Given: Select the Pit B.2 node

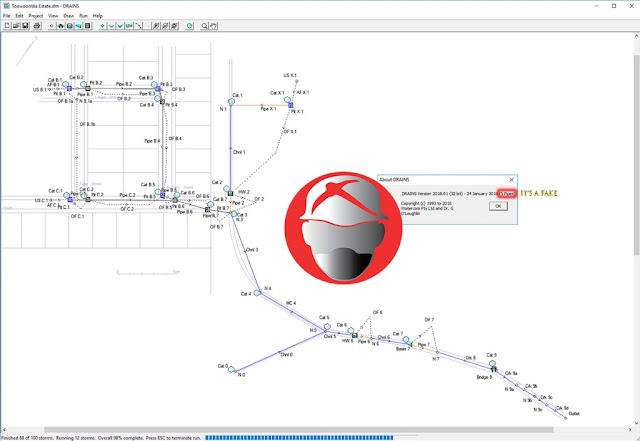Looking at the screenshot, I should [88, 88].
